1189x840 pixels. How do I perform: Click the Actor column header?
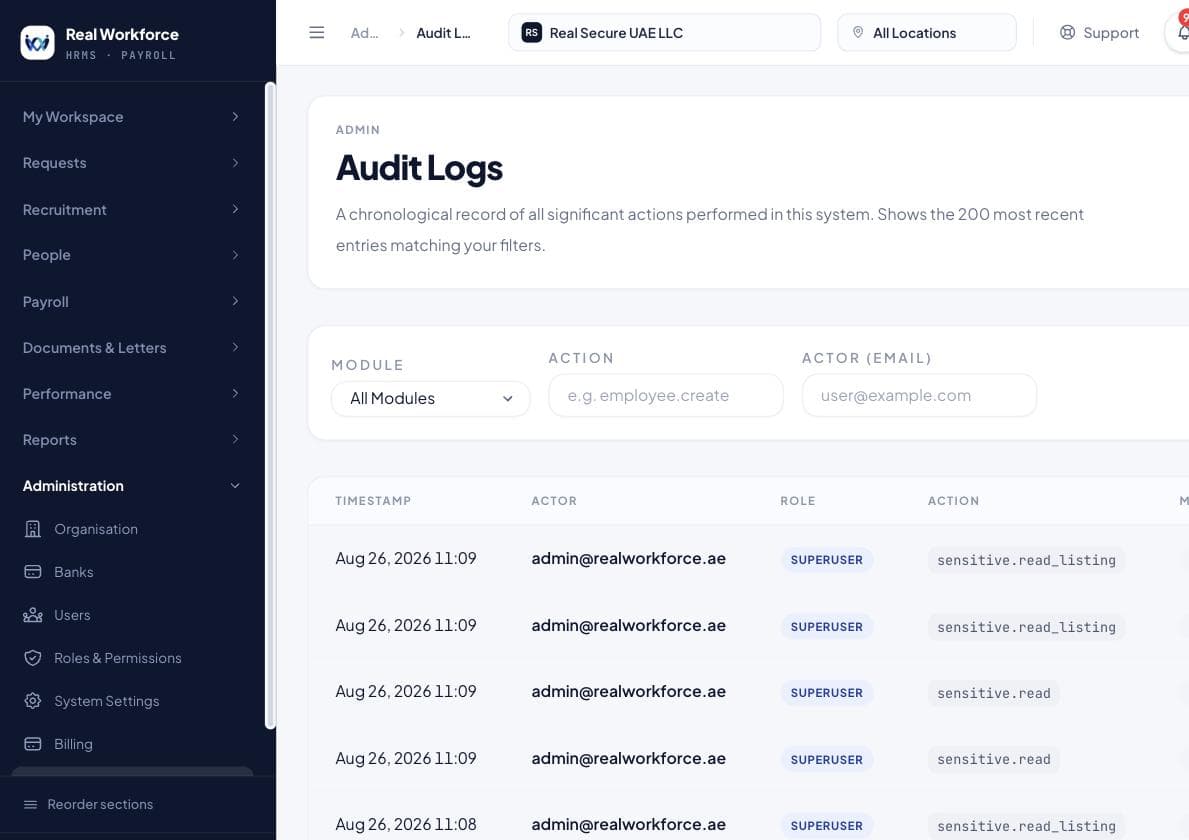(x=554, y=500)
